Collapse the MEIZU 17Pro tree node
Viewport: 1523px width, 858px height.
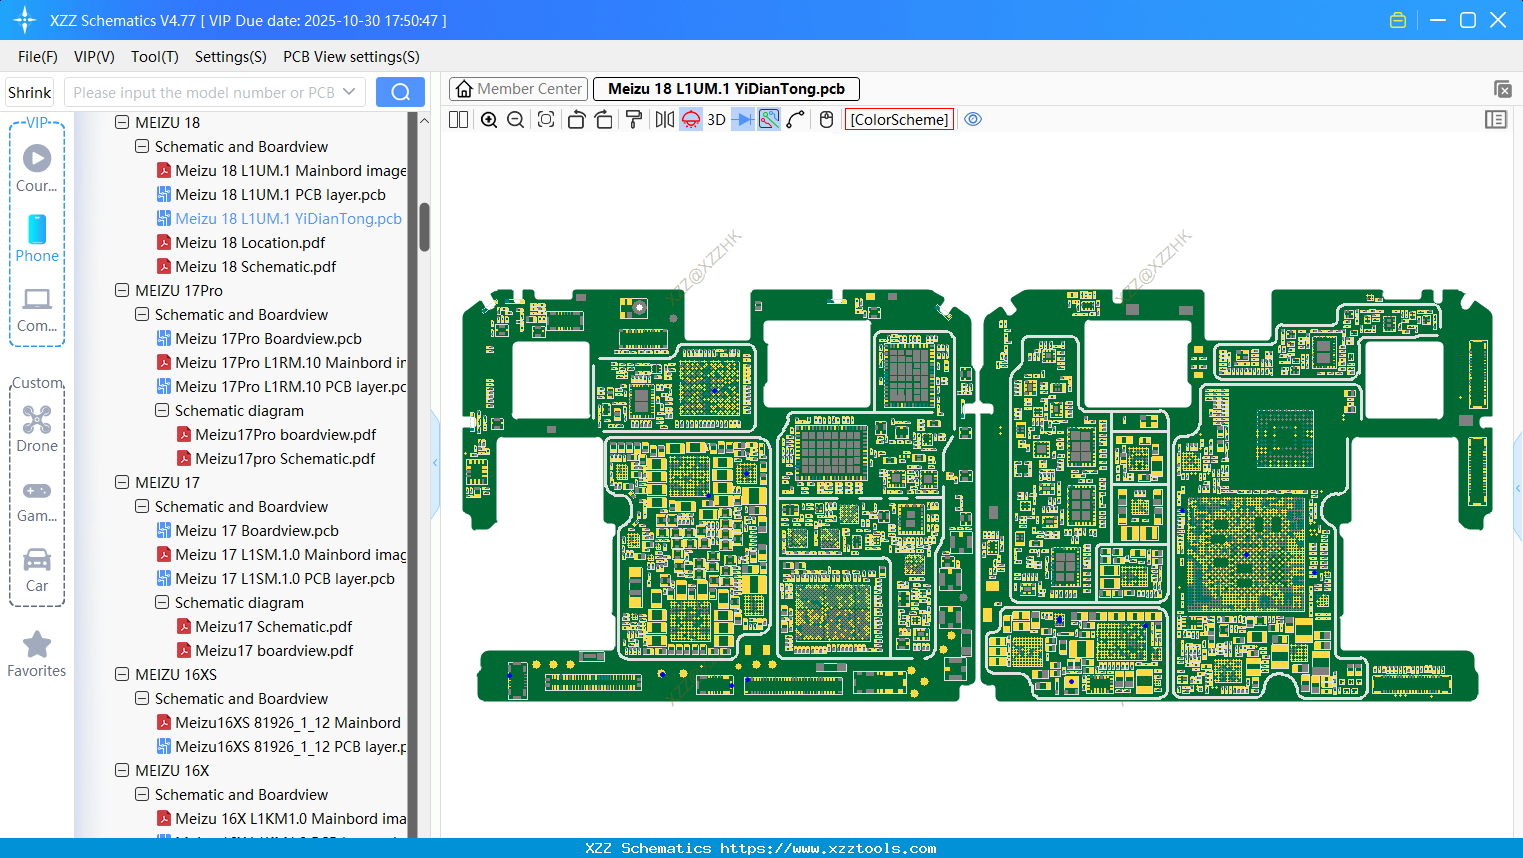122,291
